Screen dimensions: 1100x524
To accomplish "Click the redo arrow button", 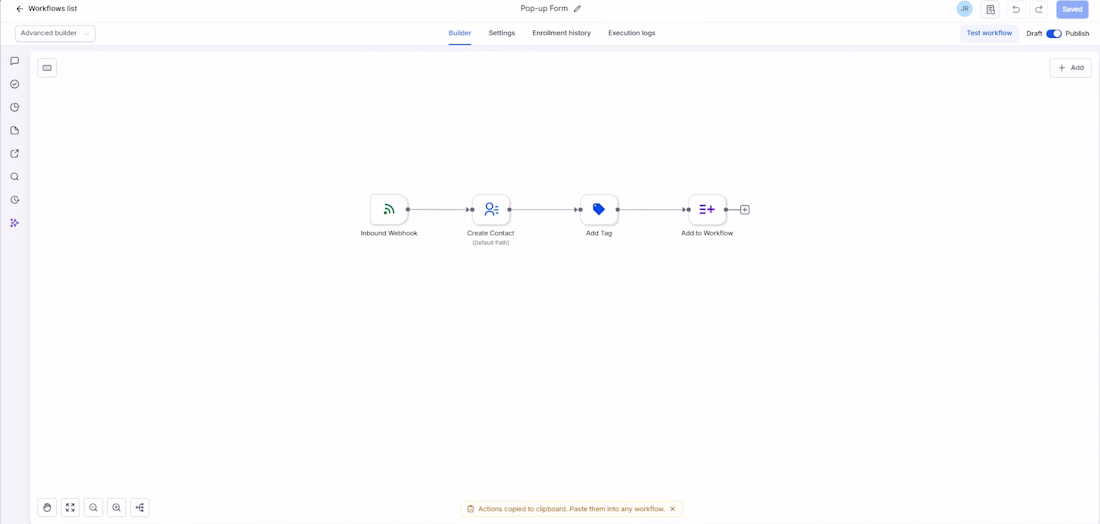I will 1039,9.
